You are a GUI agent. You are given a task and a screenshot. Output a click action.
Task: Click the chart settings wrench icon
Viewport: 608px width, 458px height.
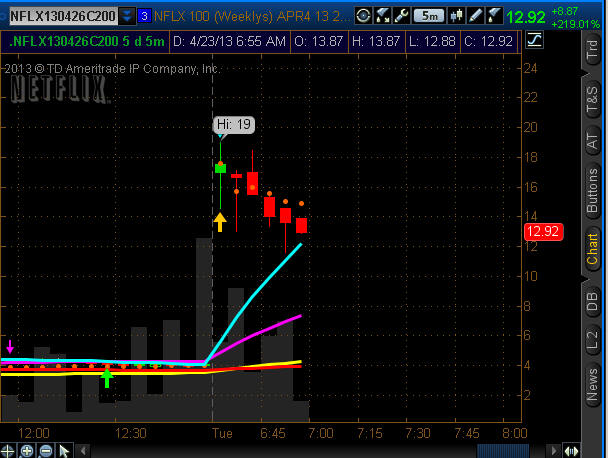400,15
